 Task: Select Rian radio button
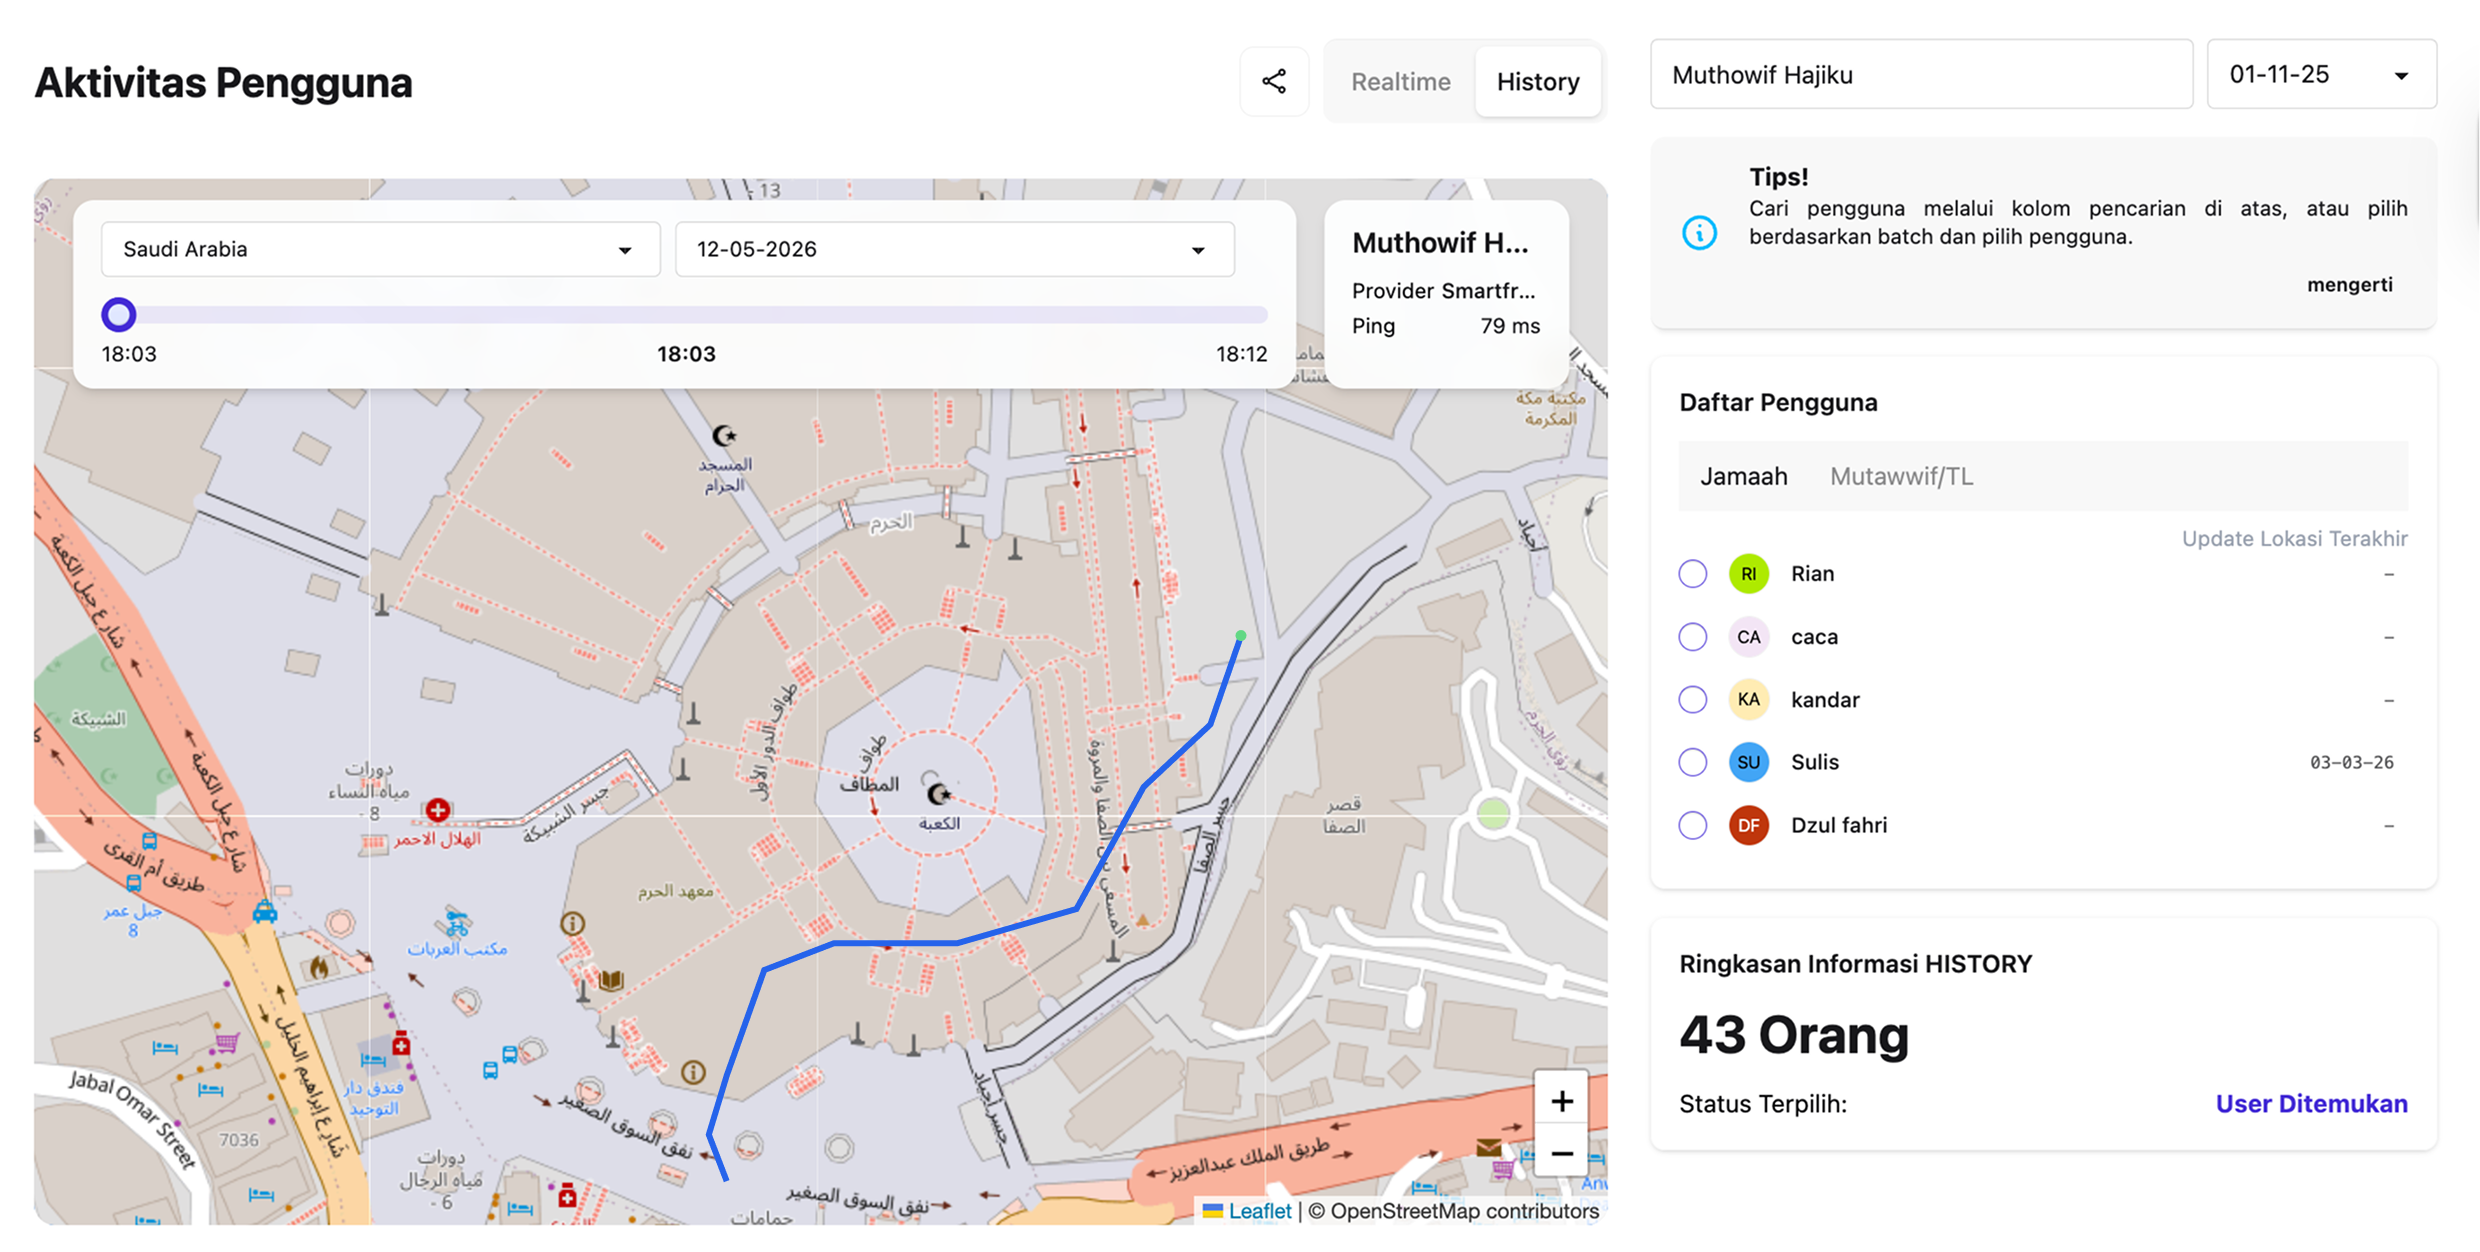[x=1693, y=574]
